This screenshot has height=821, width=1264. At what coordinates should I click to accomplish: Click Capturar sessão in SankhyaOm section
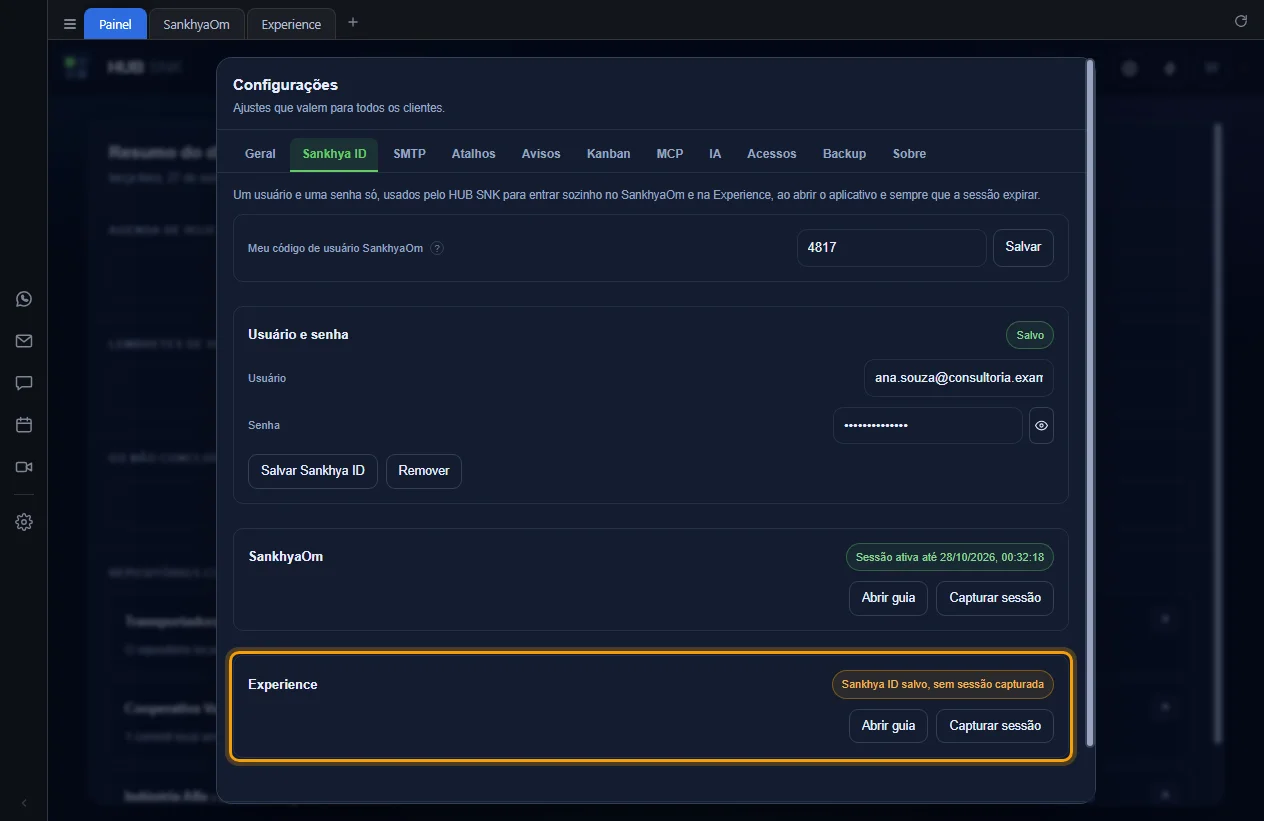[x=995, y=598]
